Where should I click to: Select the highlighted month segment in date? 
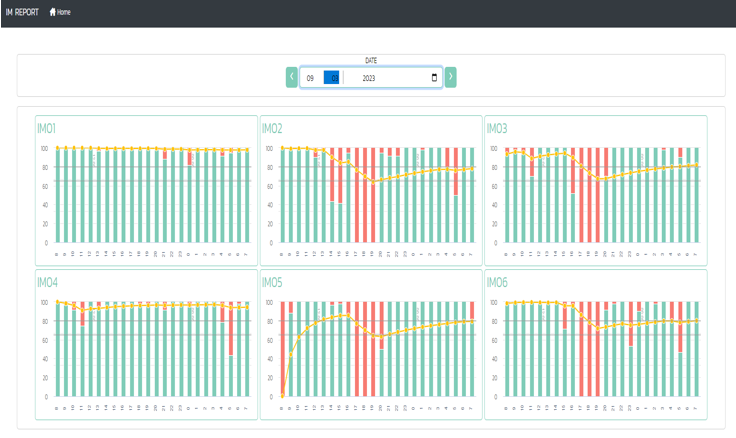click(x=334, y=77)
